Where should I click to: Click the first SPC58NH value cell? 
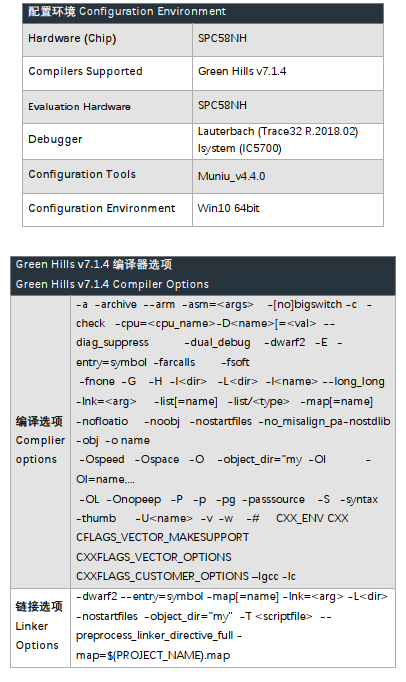288,40
